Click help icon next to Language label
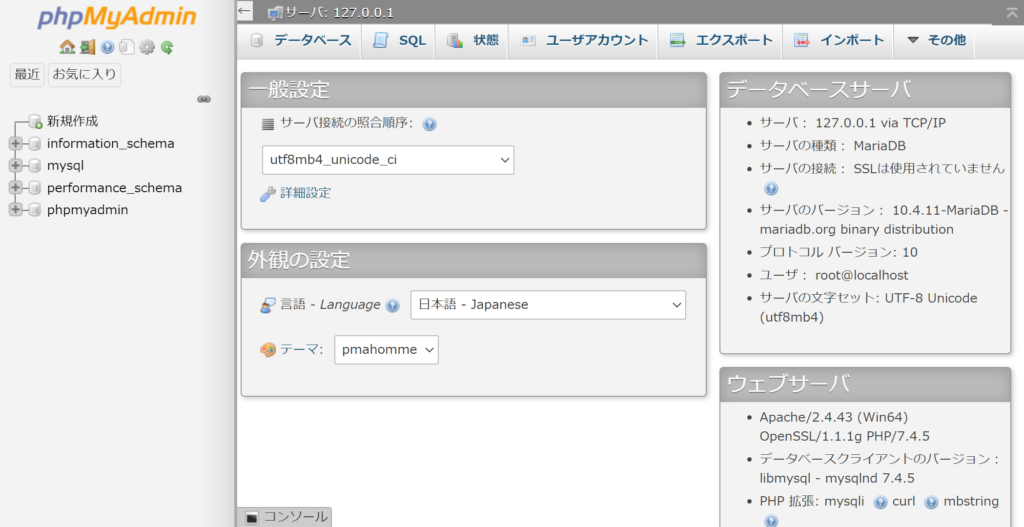This screenshot has width=1024, height=527. tap(392, 306)
